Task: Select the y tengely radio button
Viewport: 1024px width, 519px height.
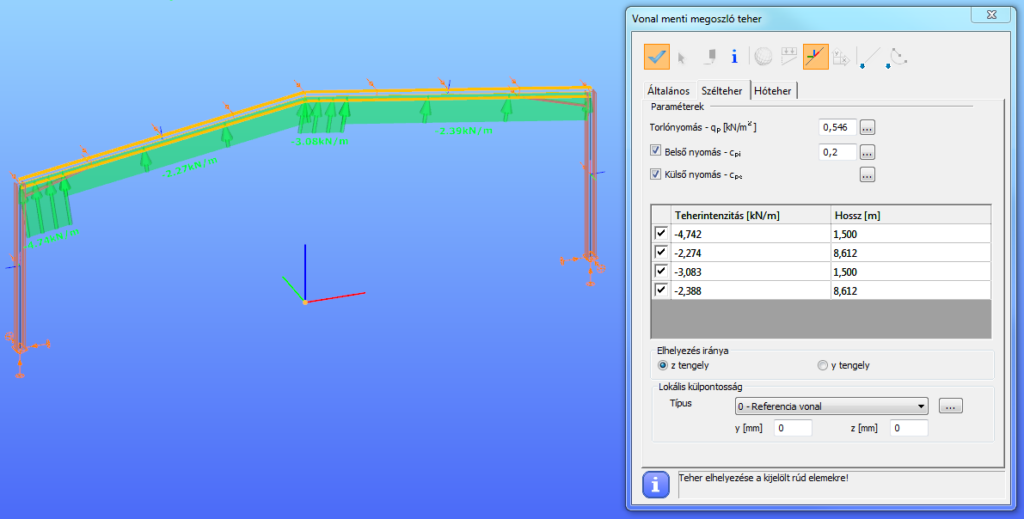Action: click(x=823, y=365)
